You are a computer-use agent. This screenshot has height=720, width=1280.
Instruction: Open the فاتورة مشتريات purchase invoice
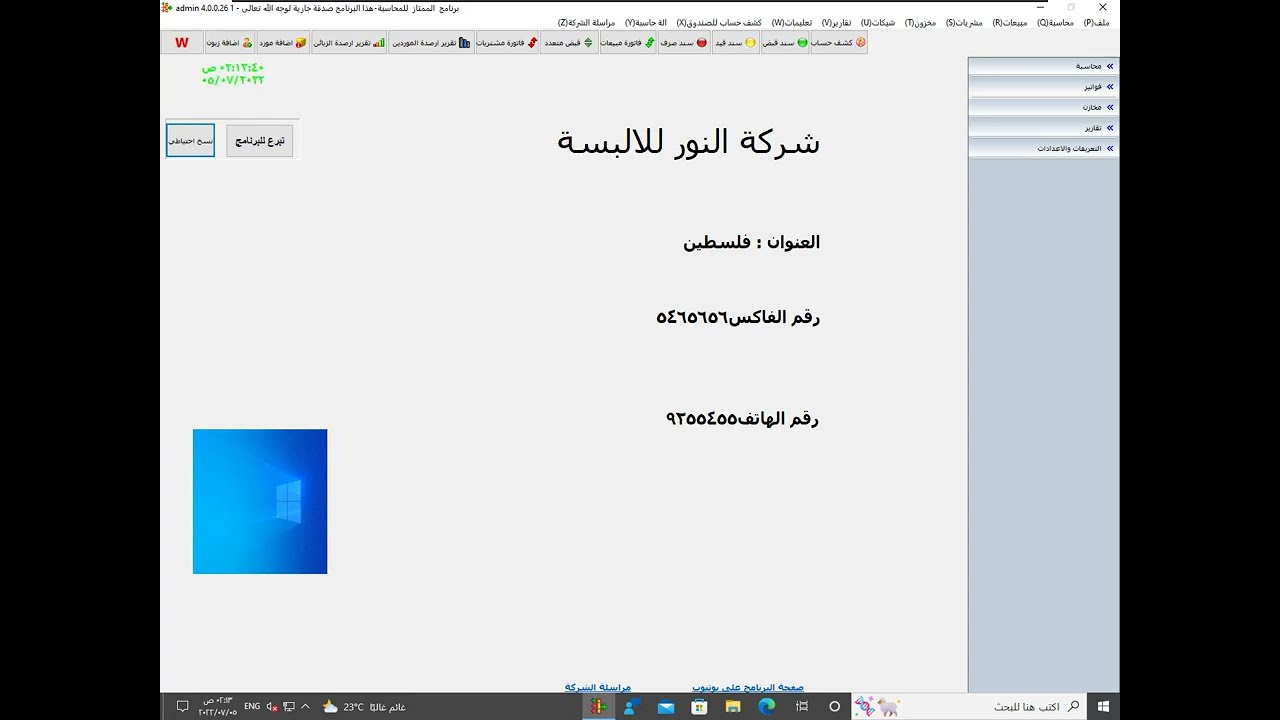[507, 43]
